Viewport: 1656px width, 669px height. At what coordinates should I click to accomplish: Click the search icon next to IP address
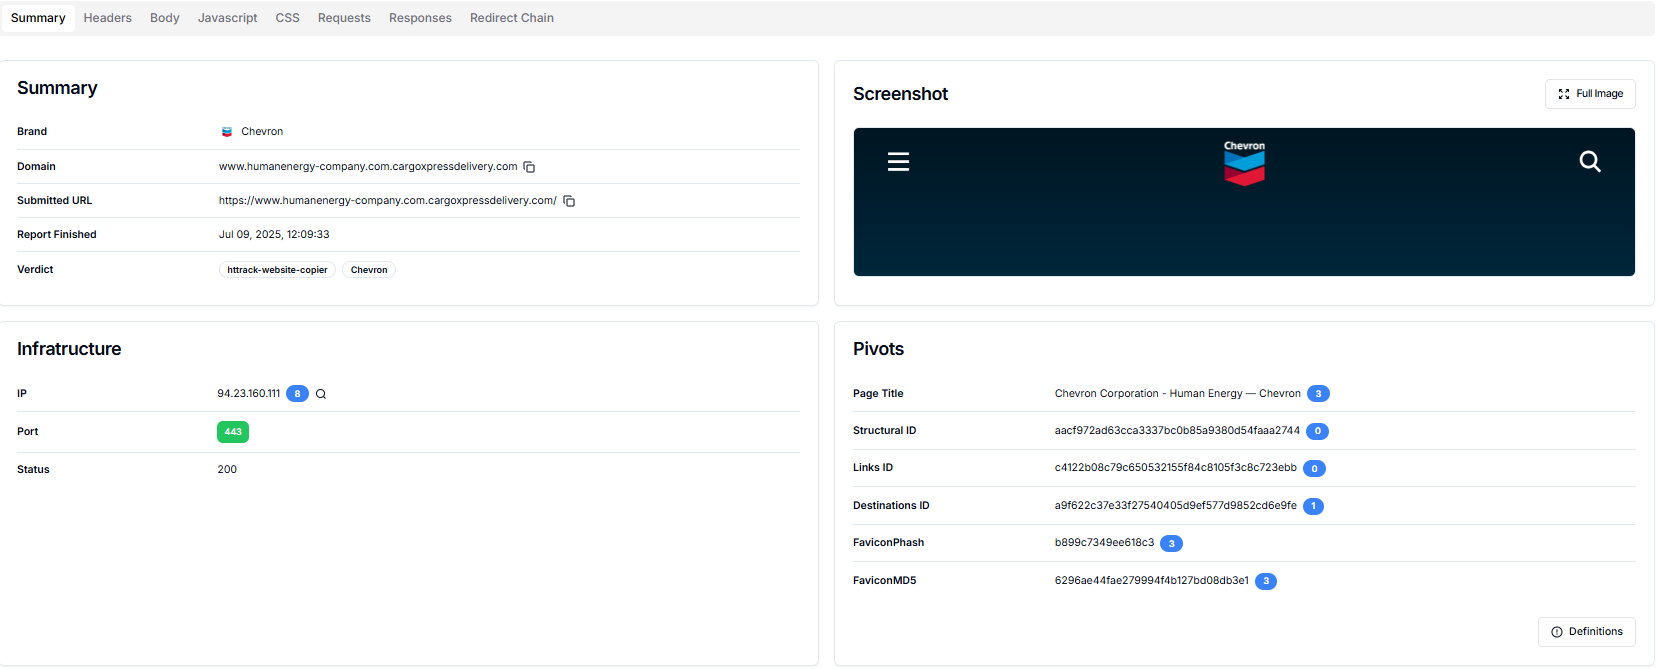coord(321,394)
